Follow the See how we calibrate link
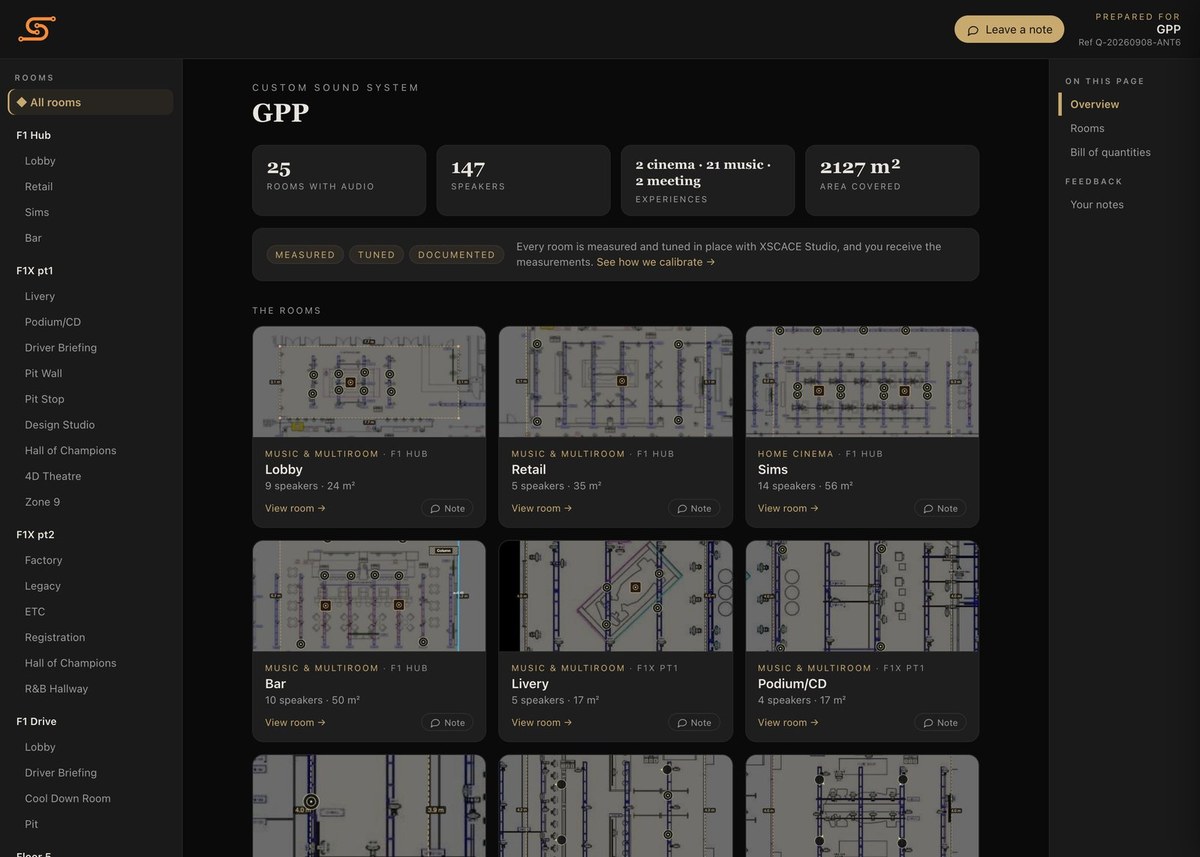Image resolution: width=1200 pixels, height=857 pixels. coord(656,262)
